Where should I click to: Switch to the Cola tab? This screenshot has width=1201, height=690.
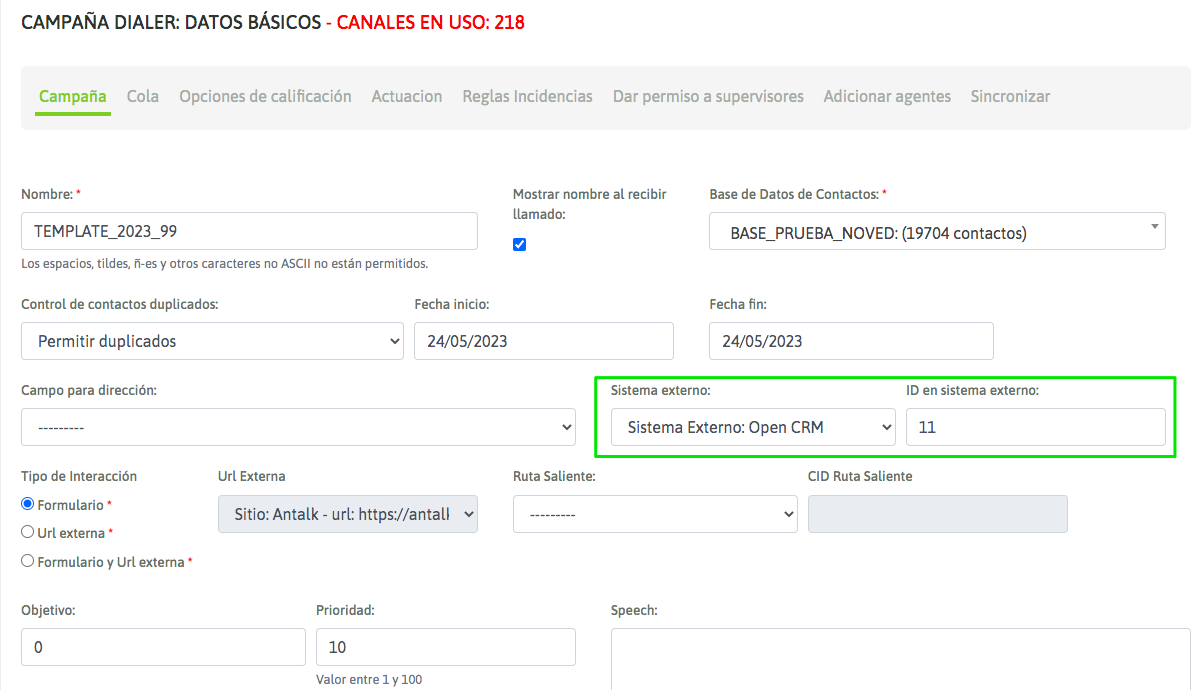[143, 97]
